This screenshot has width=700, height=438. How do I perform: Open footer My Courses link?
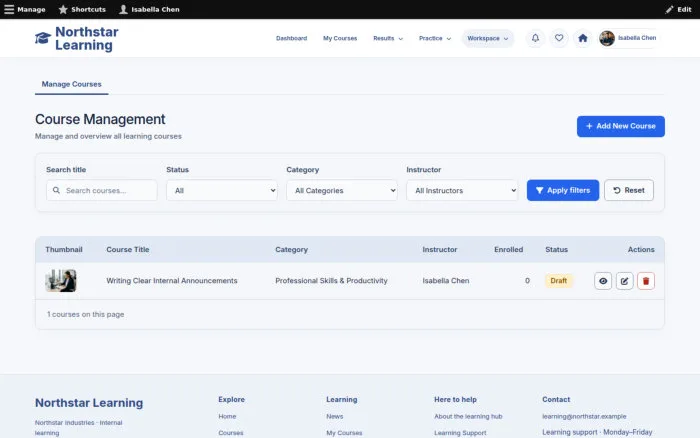coord(344,433)
